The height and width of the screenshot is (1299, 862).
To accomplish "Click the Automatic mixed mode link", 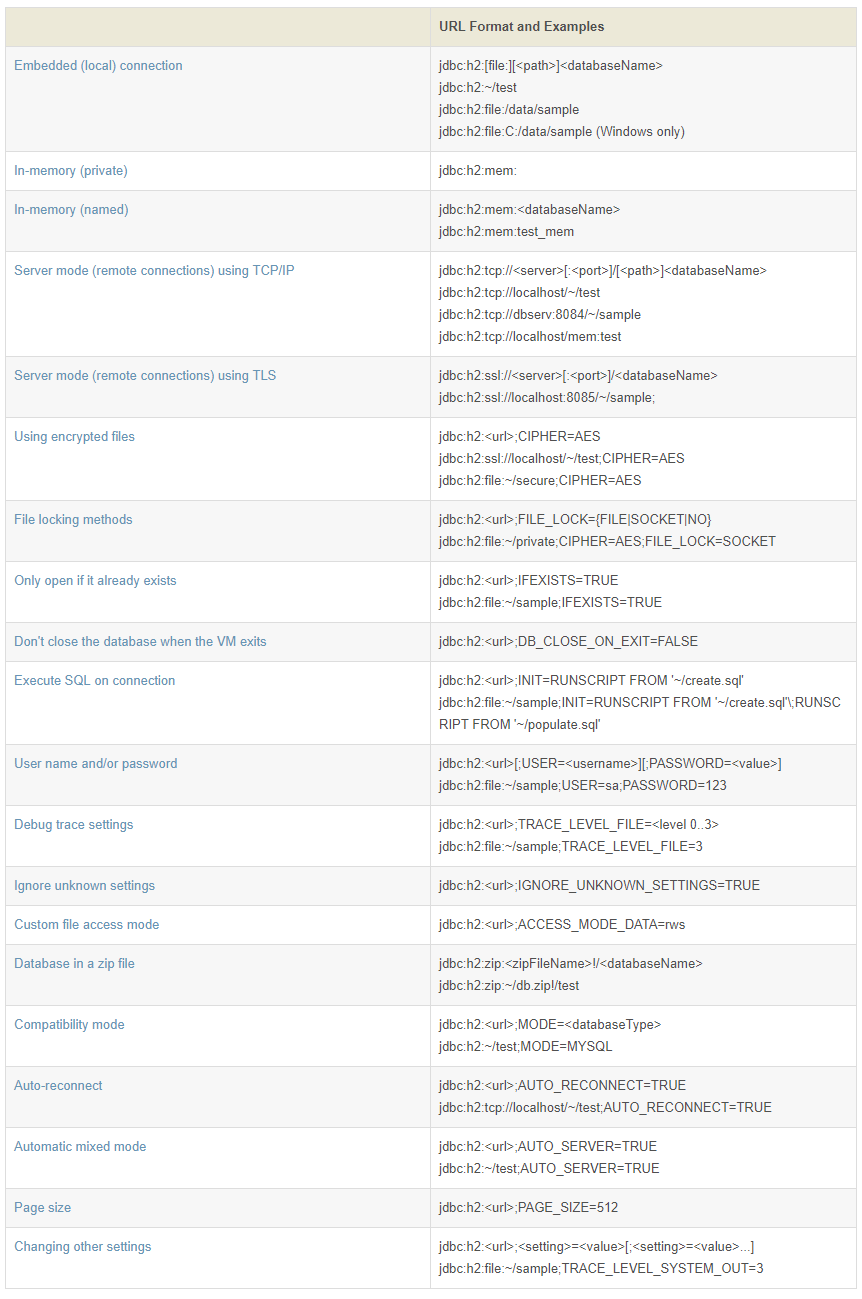I will [80, 1147].
